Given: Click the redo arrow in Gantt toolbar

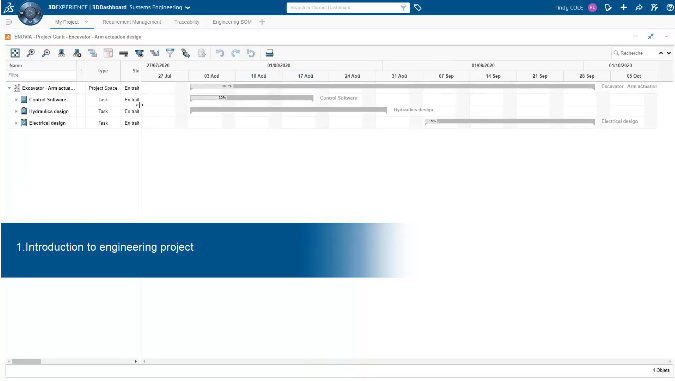Looking at the screenshot, I should (235, 53).
